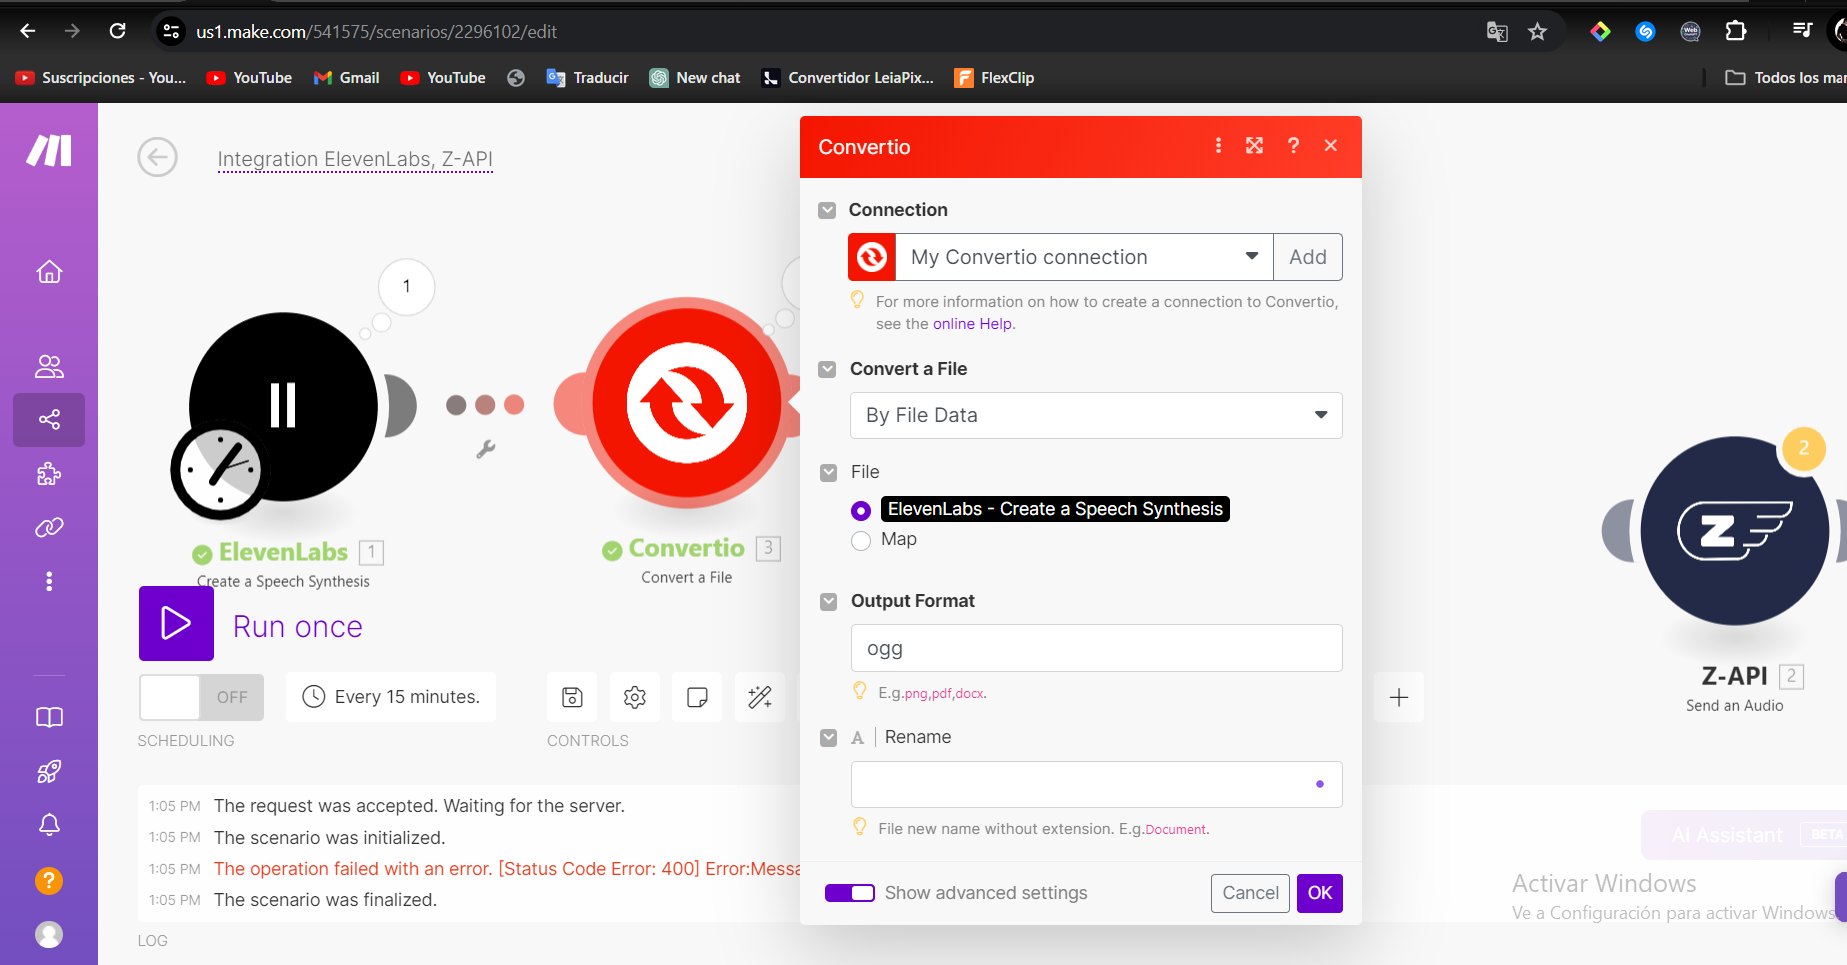This screenshot has height=965, width=1847.
Task: Select ElevenLabs - Create a Speech Synthesis radio
Action: point(861,510)
